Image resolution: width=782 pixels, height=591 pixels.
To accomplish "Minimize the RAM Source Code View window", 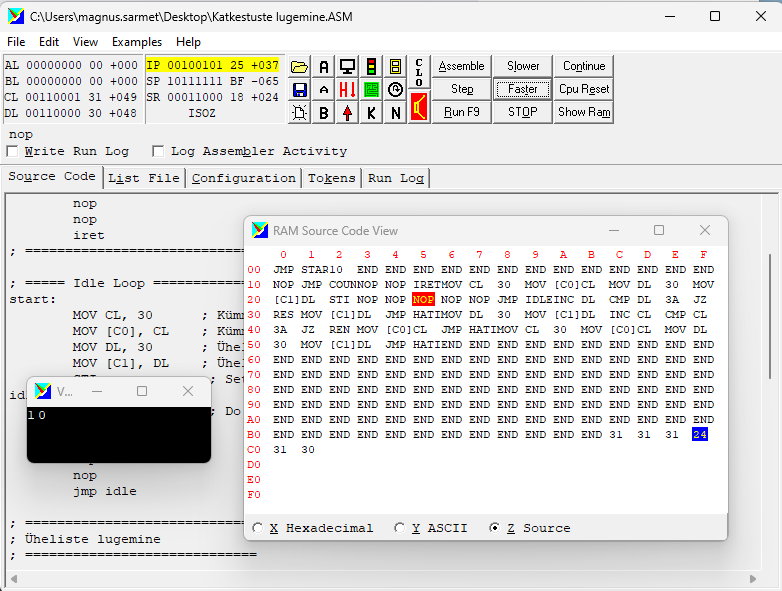I will [x=614, y=230].
